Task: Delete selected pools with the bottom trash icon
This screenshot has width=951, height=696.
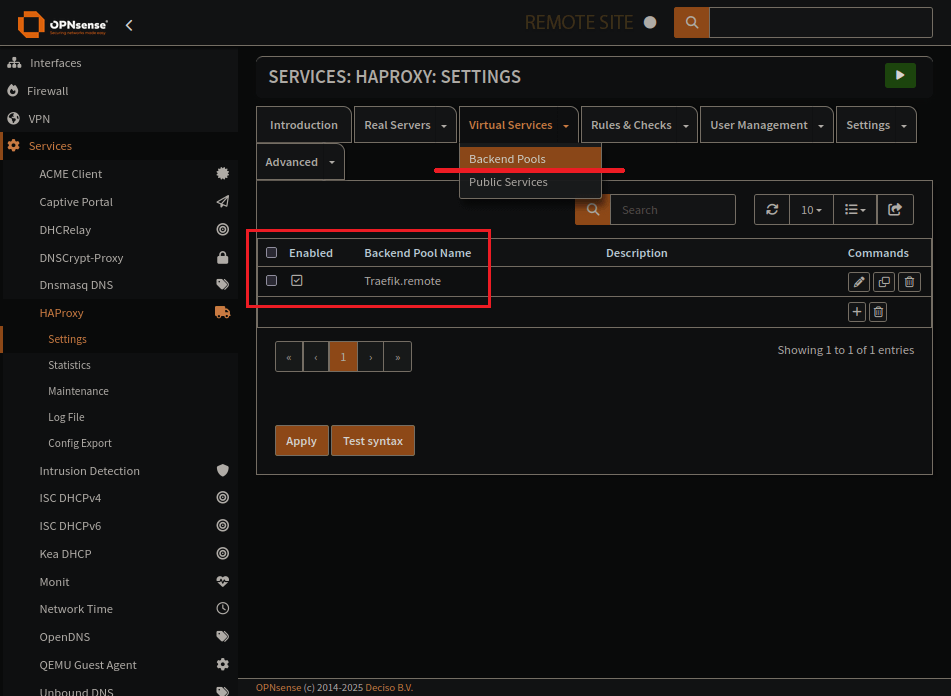Action: 878,312
